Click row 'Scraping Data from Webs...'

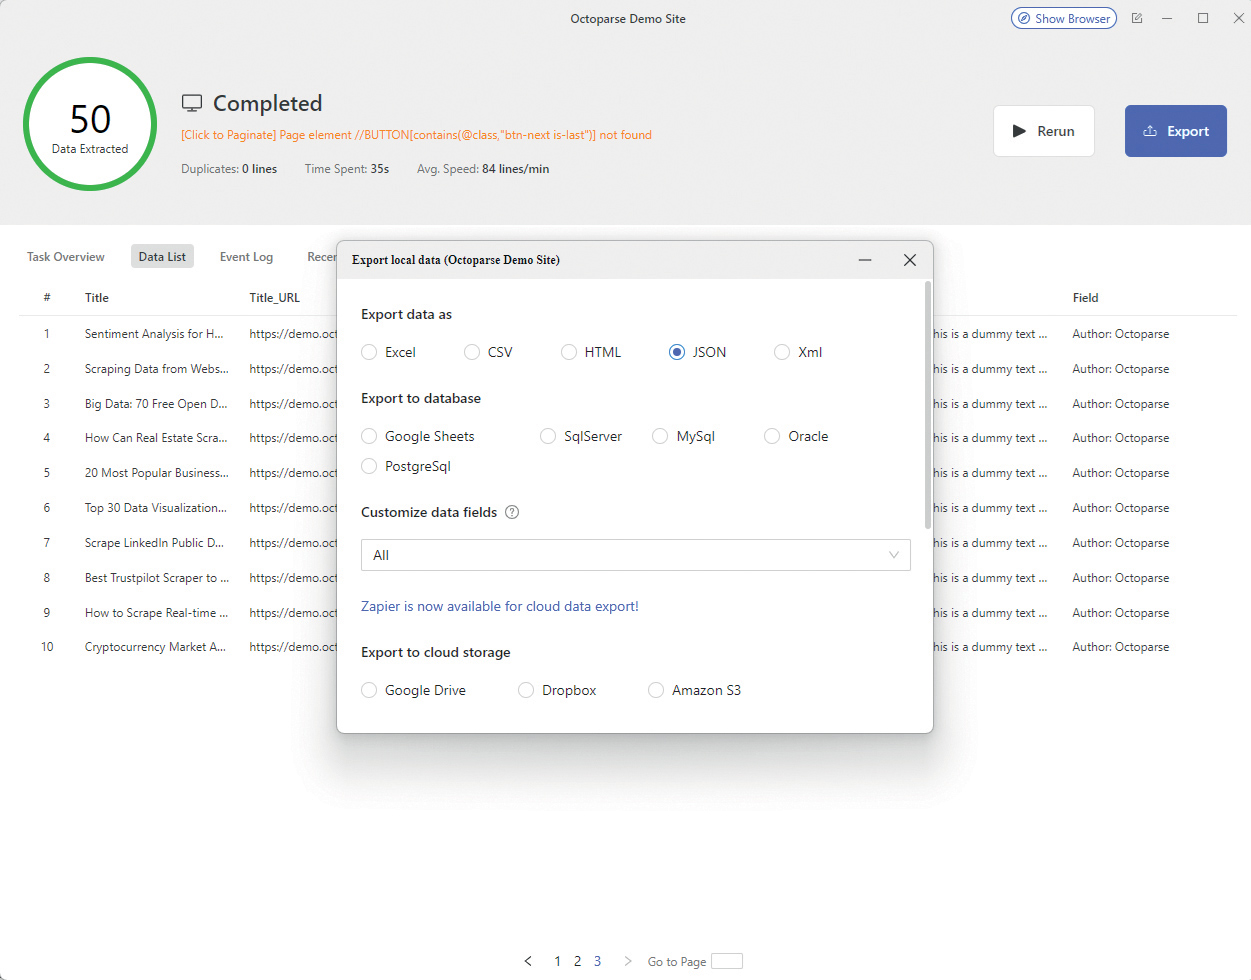[x=157, y=369]
